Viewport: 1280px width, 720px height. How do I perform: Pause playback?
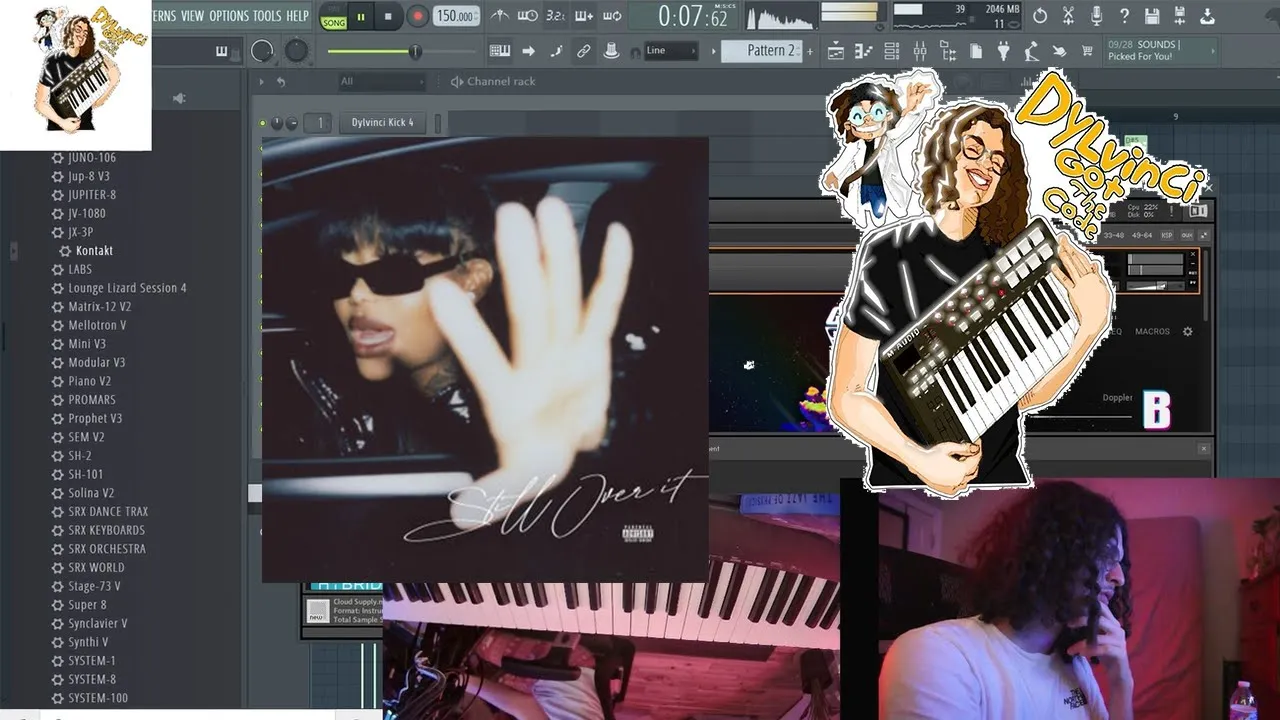point(361,17)
